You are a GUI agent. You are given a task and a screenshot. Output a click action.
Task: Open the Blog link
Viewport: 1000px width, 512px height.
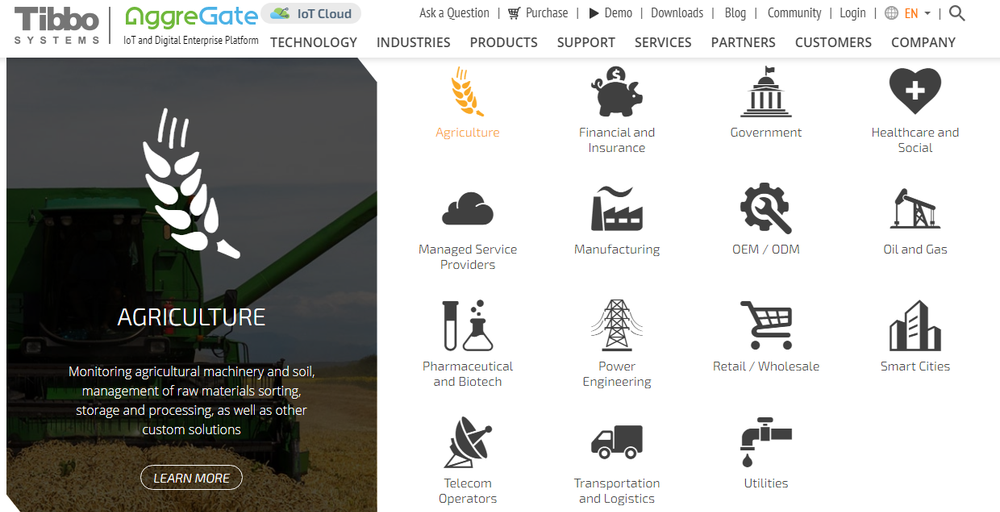coord(735,13)
